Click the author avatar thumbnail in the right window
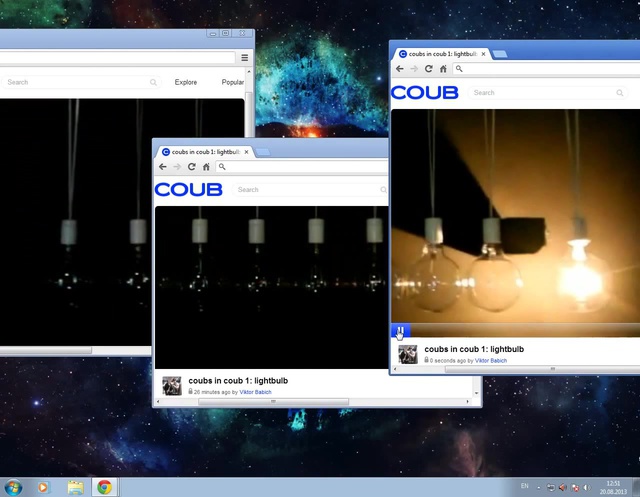This screenshot has width=640, height=497. 408,354
